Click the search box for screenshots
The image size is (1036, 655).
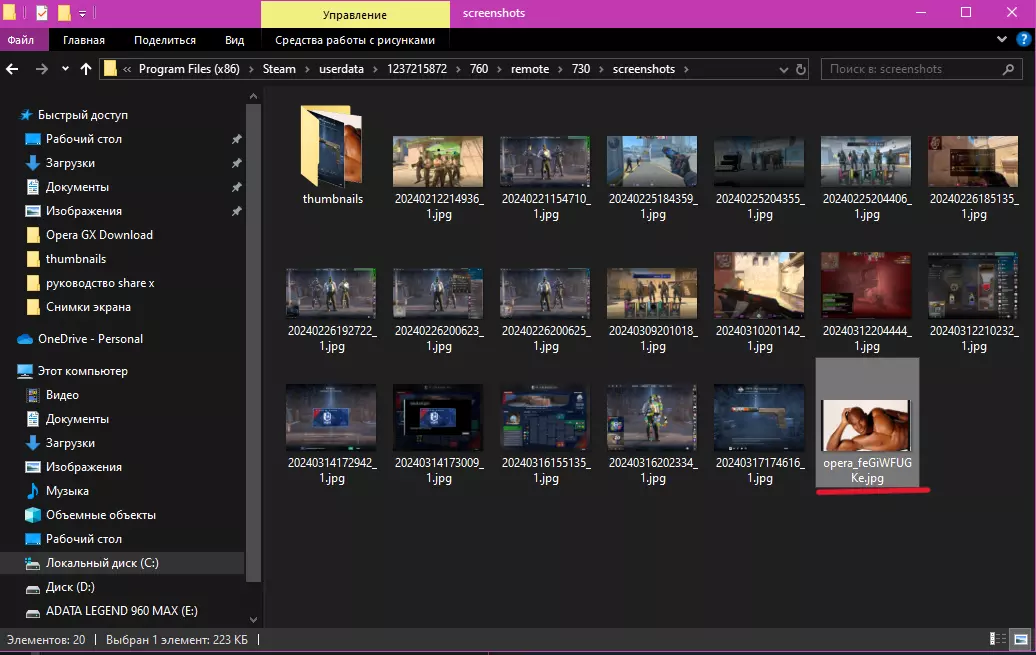tap(910, 69)
